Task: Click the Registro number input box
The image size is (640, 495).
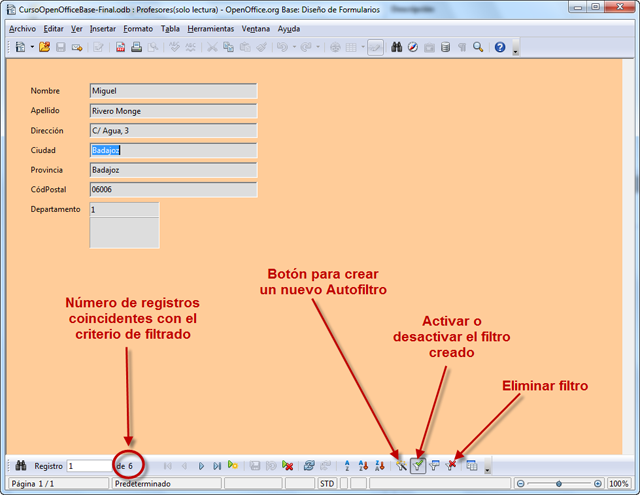Action: pyautogui.click(x=89, y=466)
